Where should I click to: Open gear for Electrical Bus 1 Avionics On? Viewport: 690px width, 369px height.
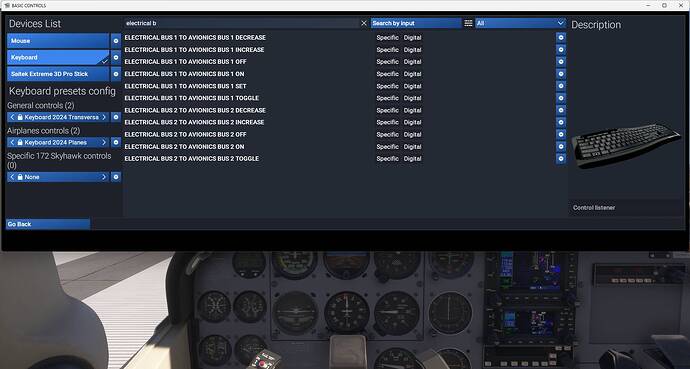[x=561, y=74]
